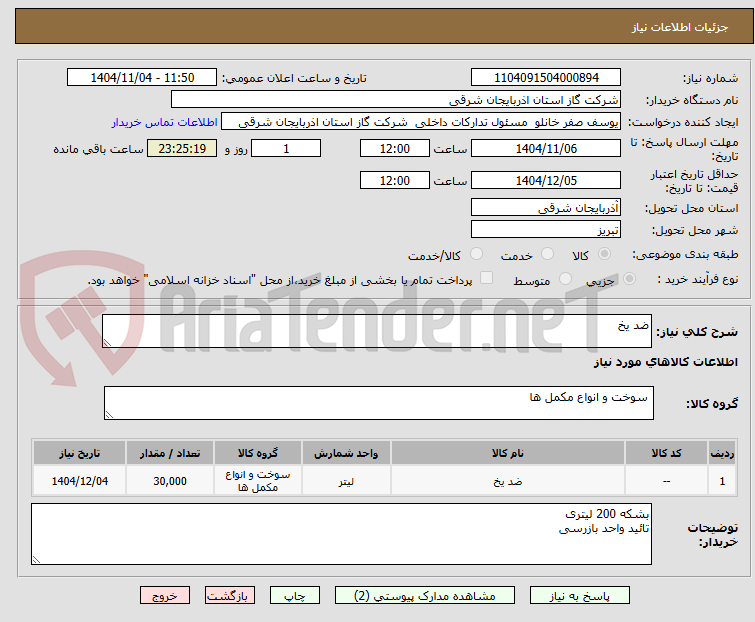Click the بازگشت back button
The width and height of the screenshot is (755, 622).
(x=230, y=596)
